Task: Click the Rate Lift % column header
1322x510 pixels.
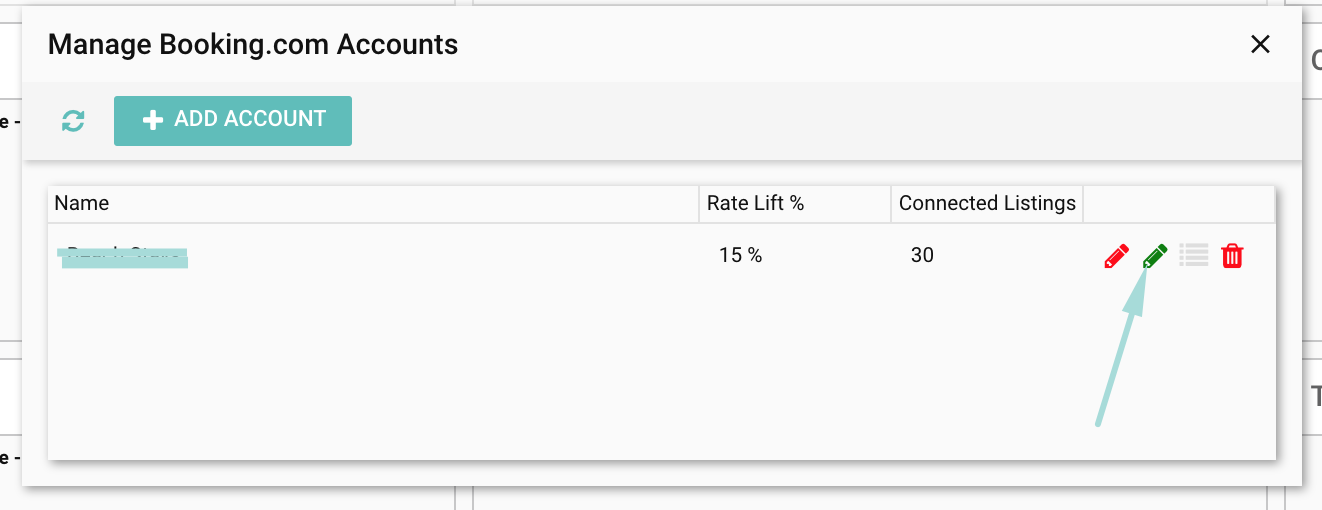Action: [x=755, y=203]
